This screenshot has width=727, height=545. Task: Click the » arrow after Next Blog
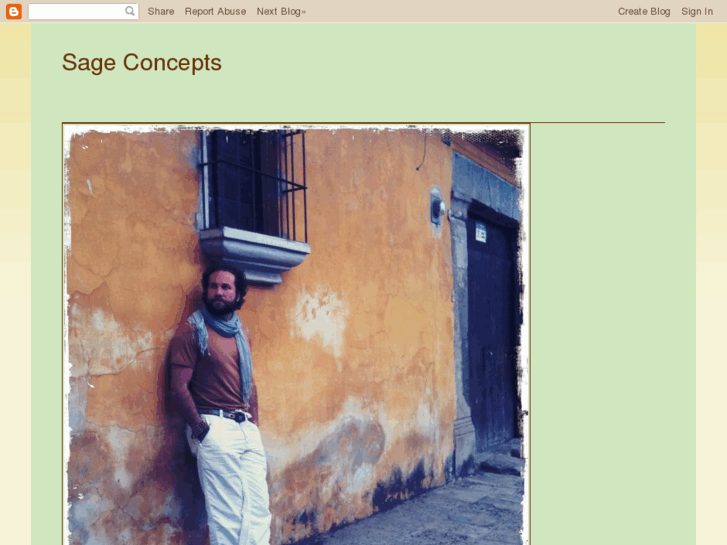pyautogui.click(x=304, y=12)
